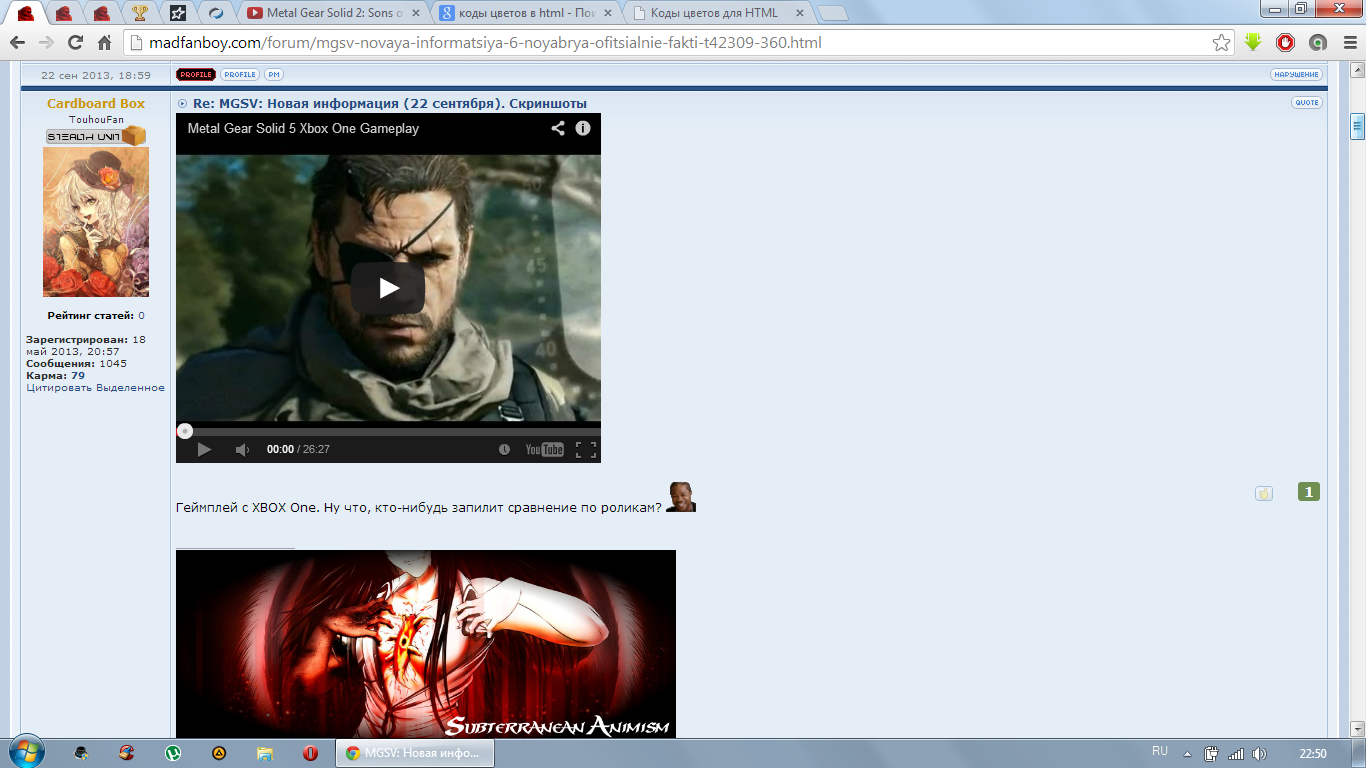
Task: Click the Watch Later clock icon
Action: [504, 450]
